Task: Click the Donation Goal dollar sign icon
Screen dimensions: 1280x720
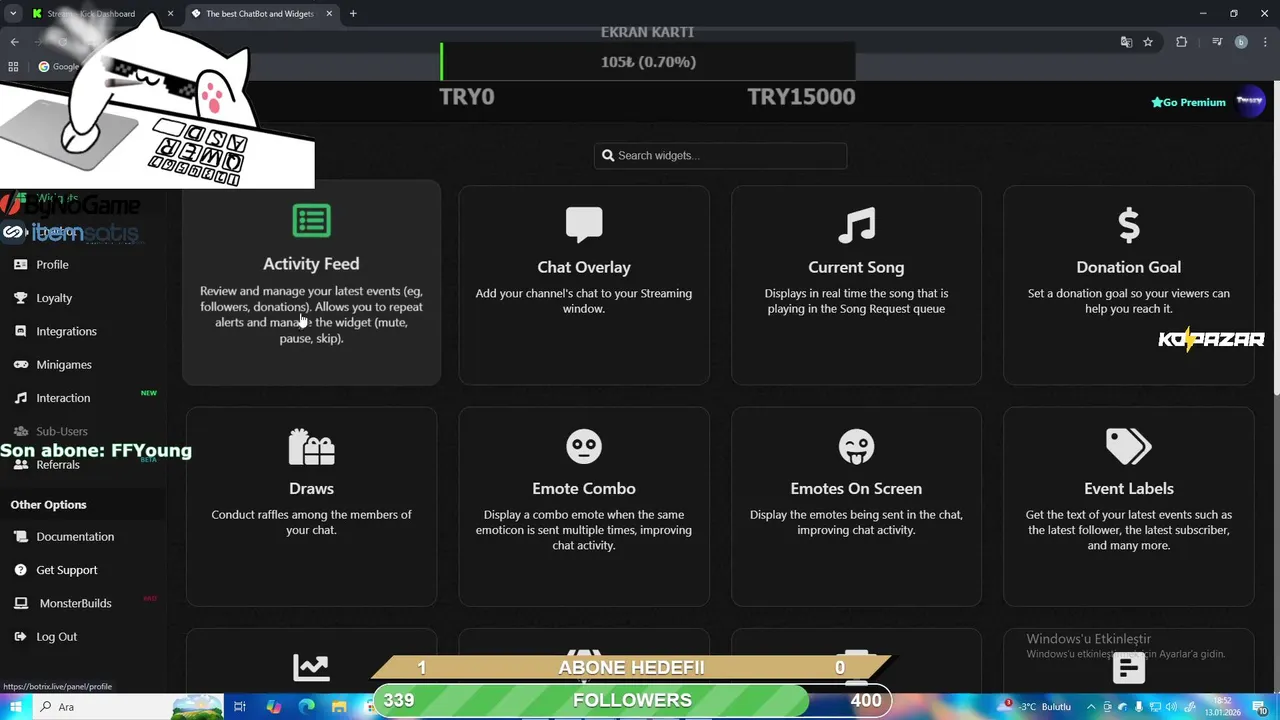Action: [x=1129, y=225]
